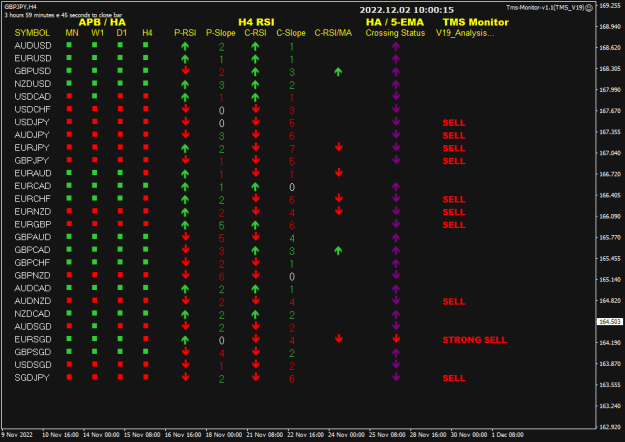Select the SELL signal on EURGBP row
Viewport: 625px width, 442px height.
click(454, 225)
